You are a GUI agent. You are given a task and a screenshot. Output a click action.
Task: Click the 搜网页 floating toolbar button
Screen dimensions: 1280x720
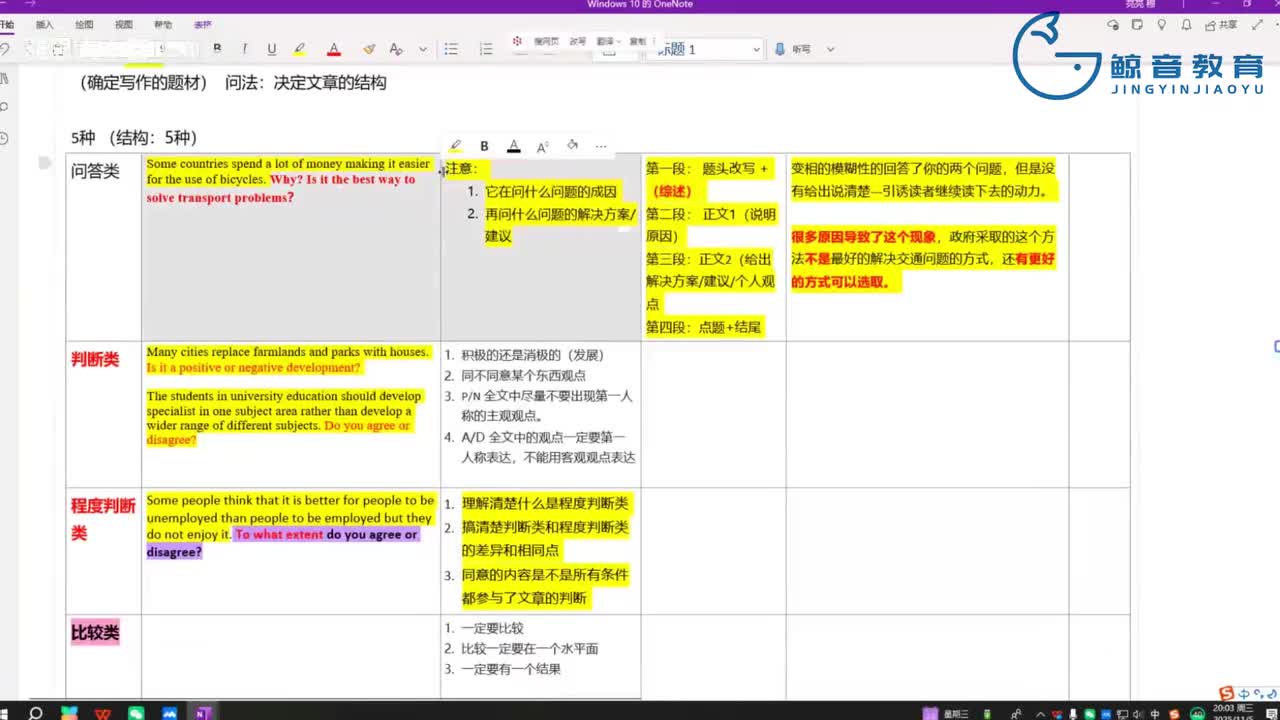547,42
